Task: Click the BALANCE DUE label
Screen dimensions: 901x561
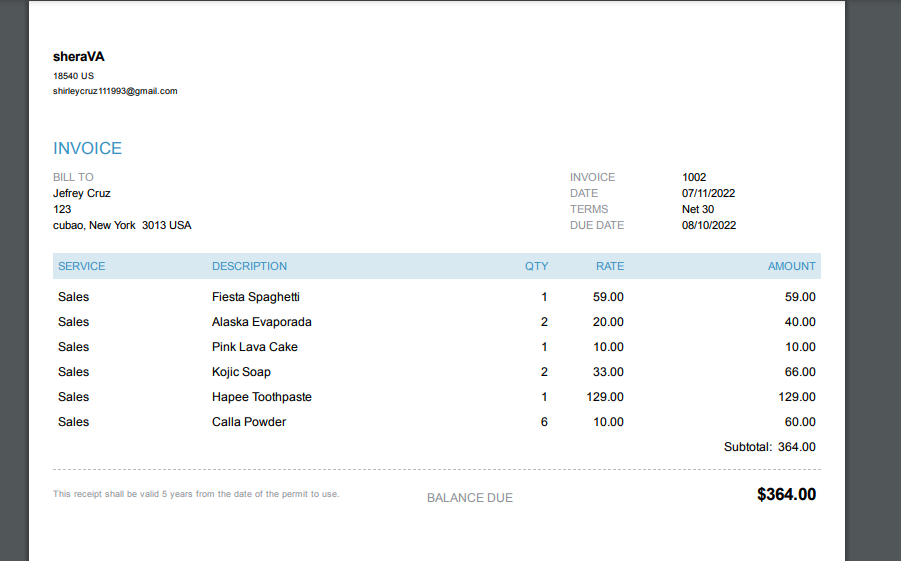Action: (x=469, y=498)
